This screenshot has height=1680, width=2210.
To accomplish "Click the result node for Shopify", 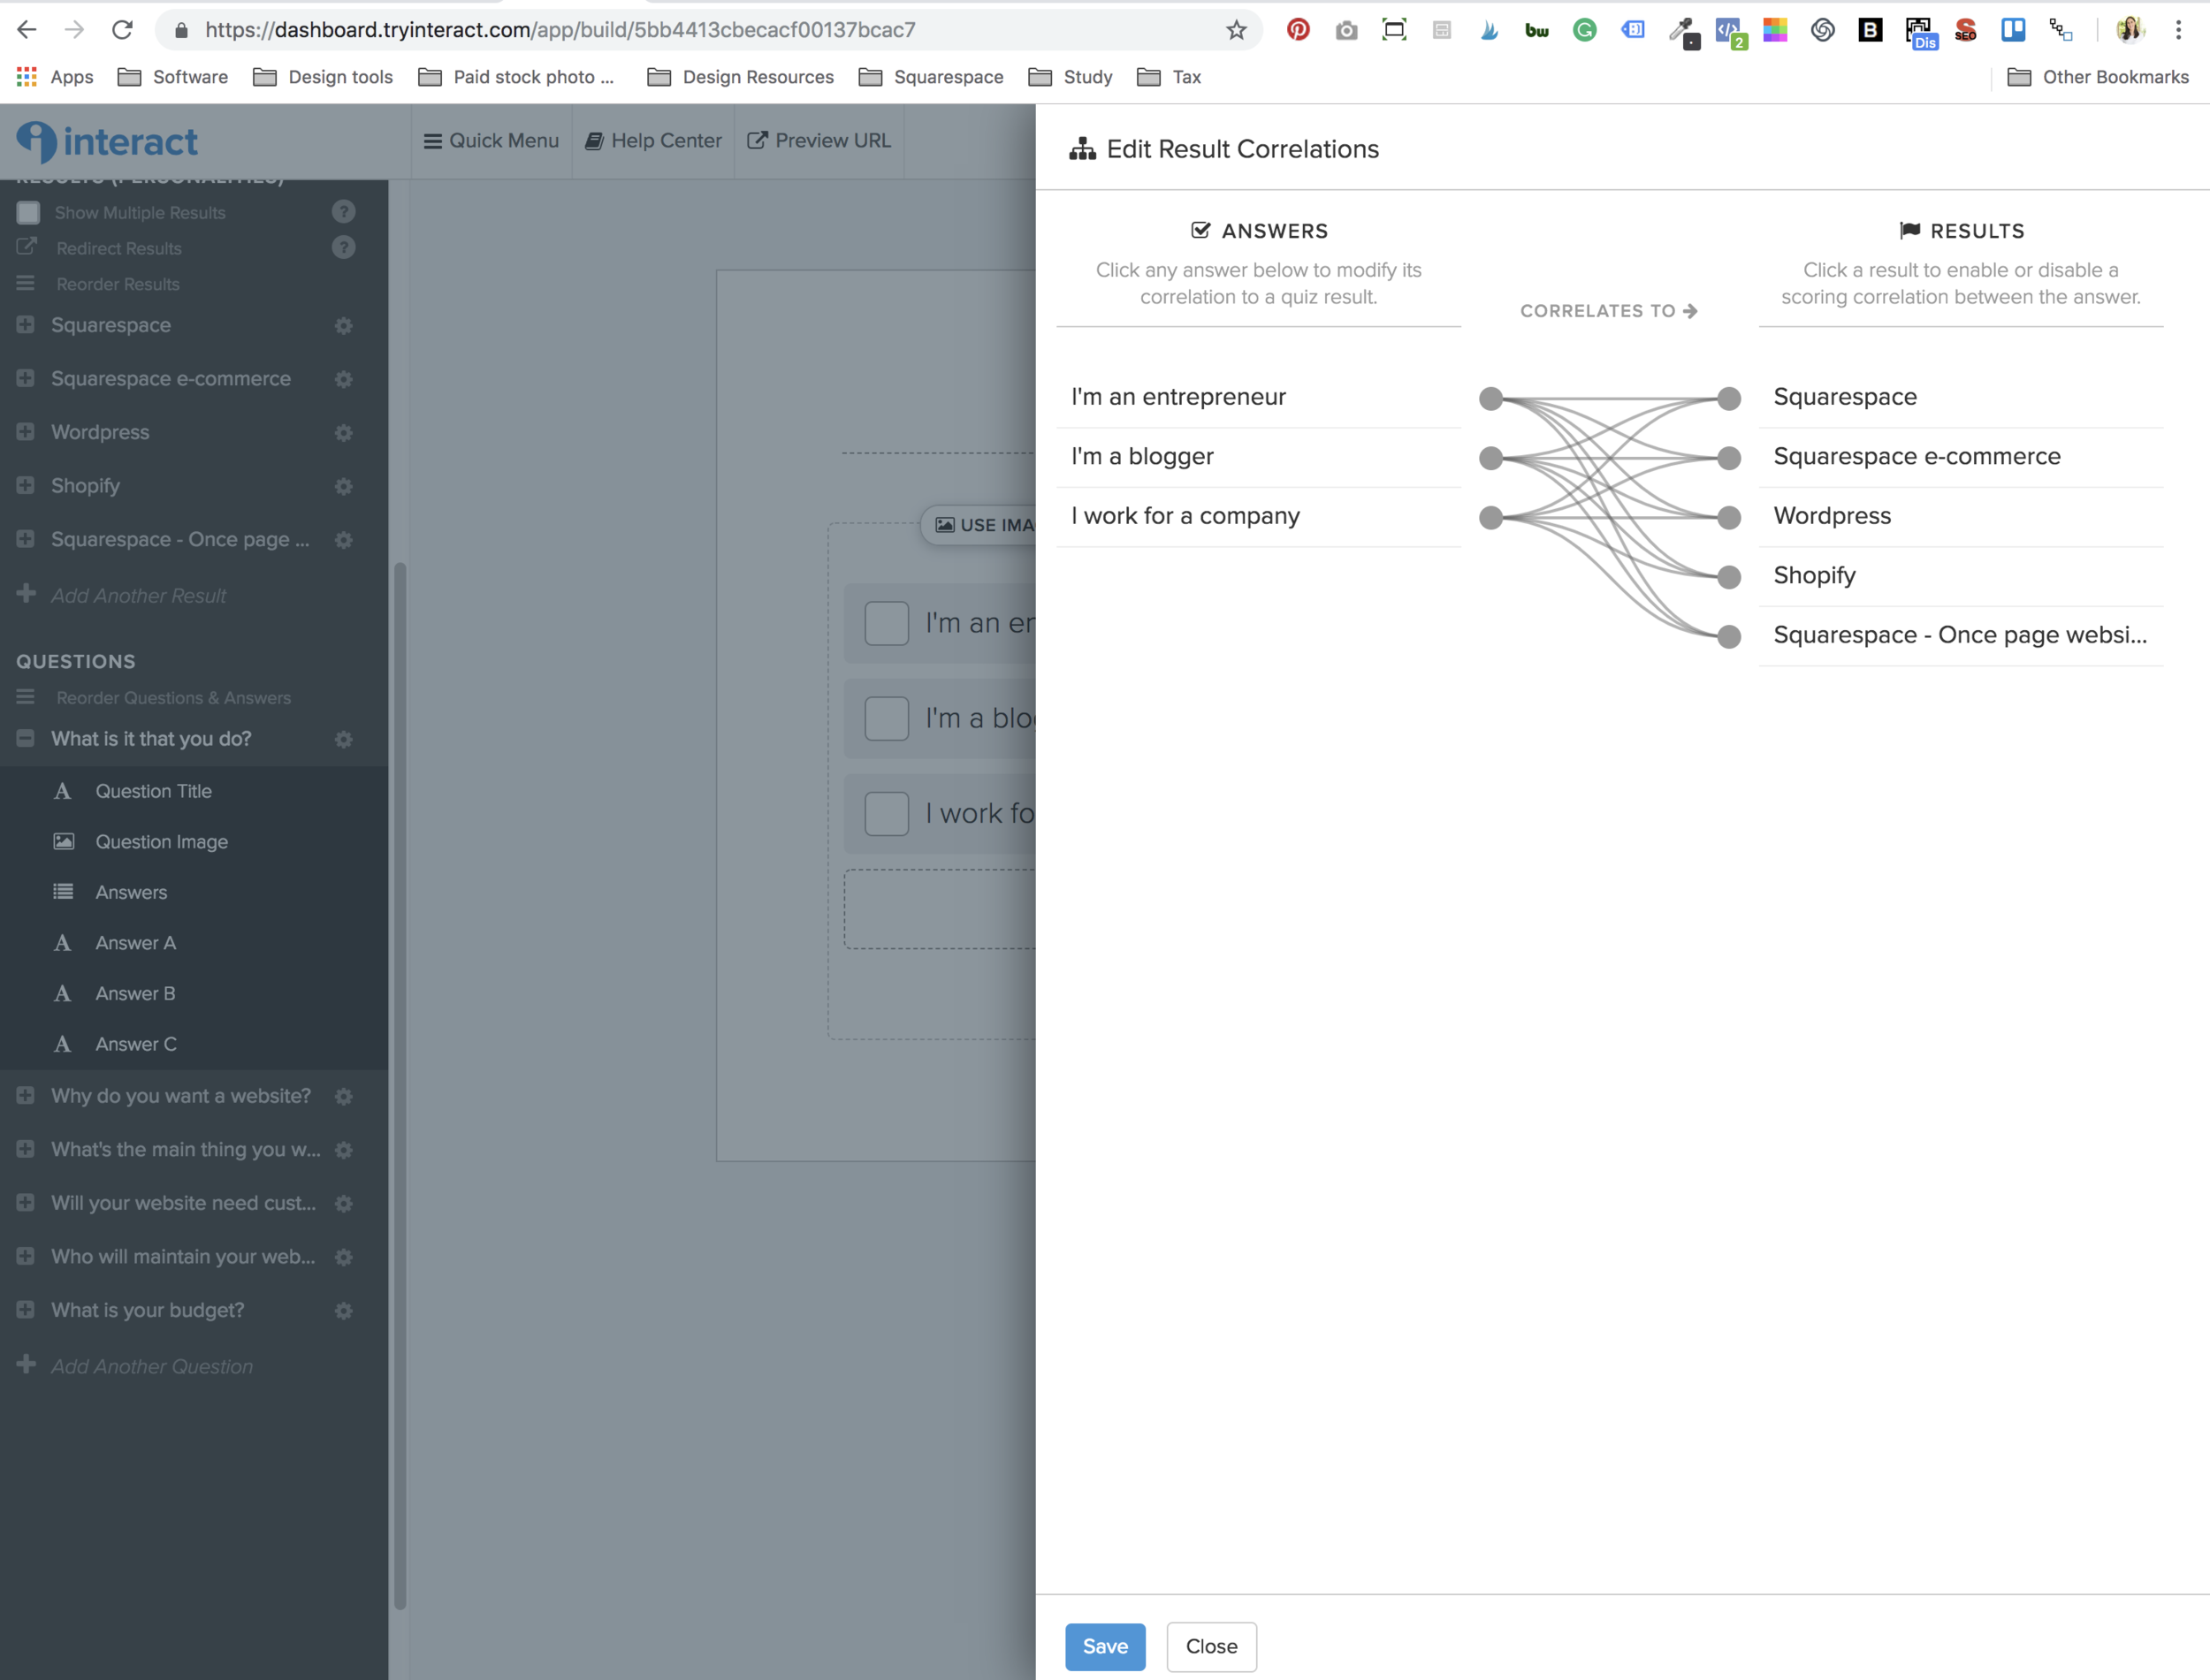I will click(x=1728, y=577).
